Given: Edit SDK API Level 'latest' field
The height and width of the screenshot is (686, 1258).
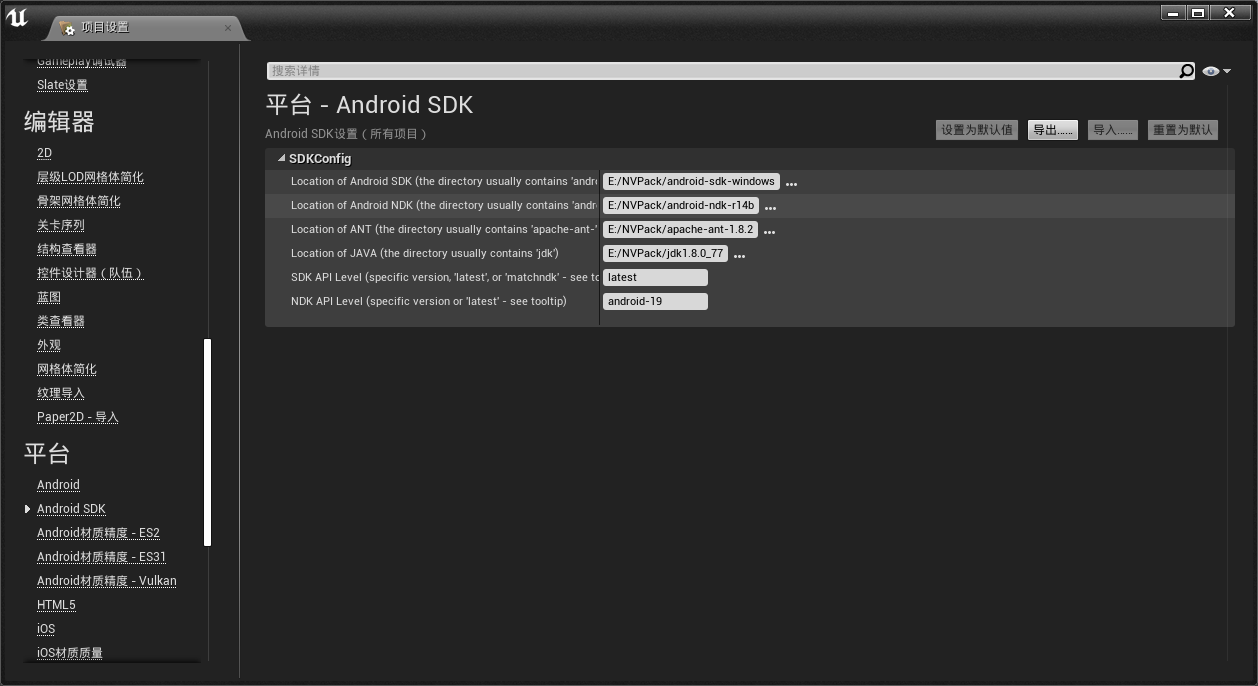Looking at the screenshot, I should tap(655, 277).
